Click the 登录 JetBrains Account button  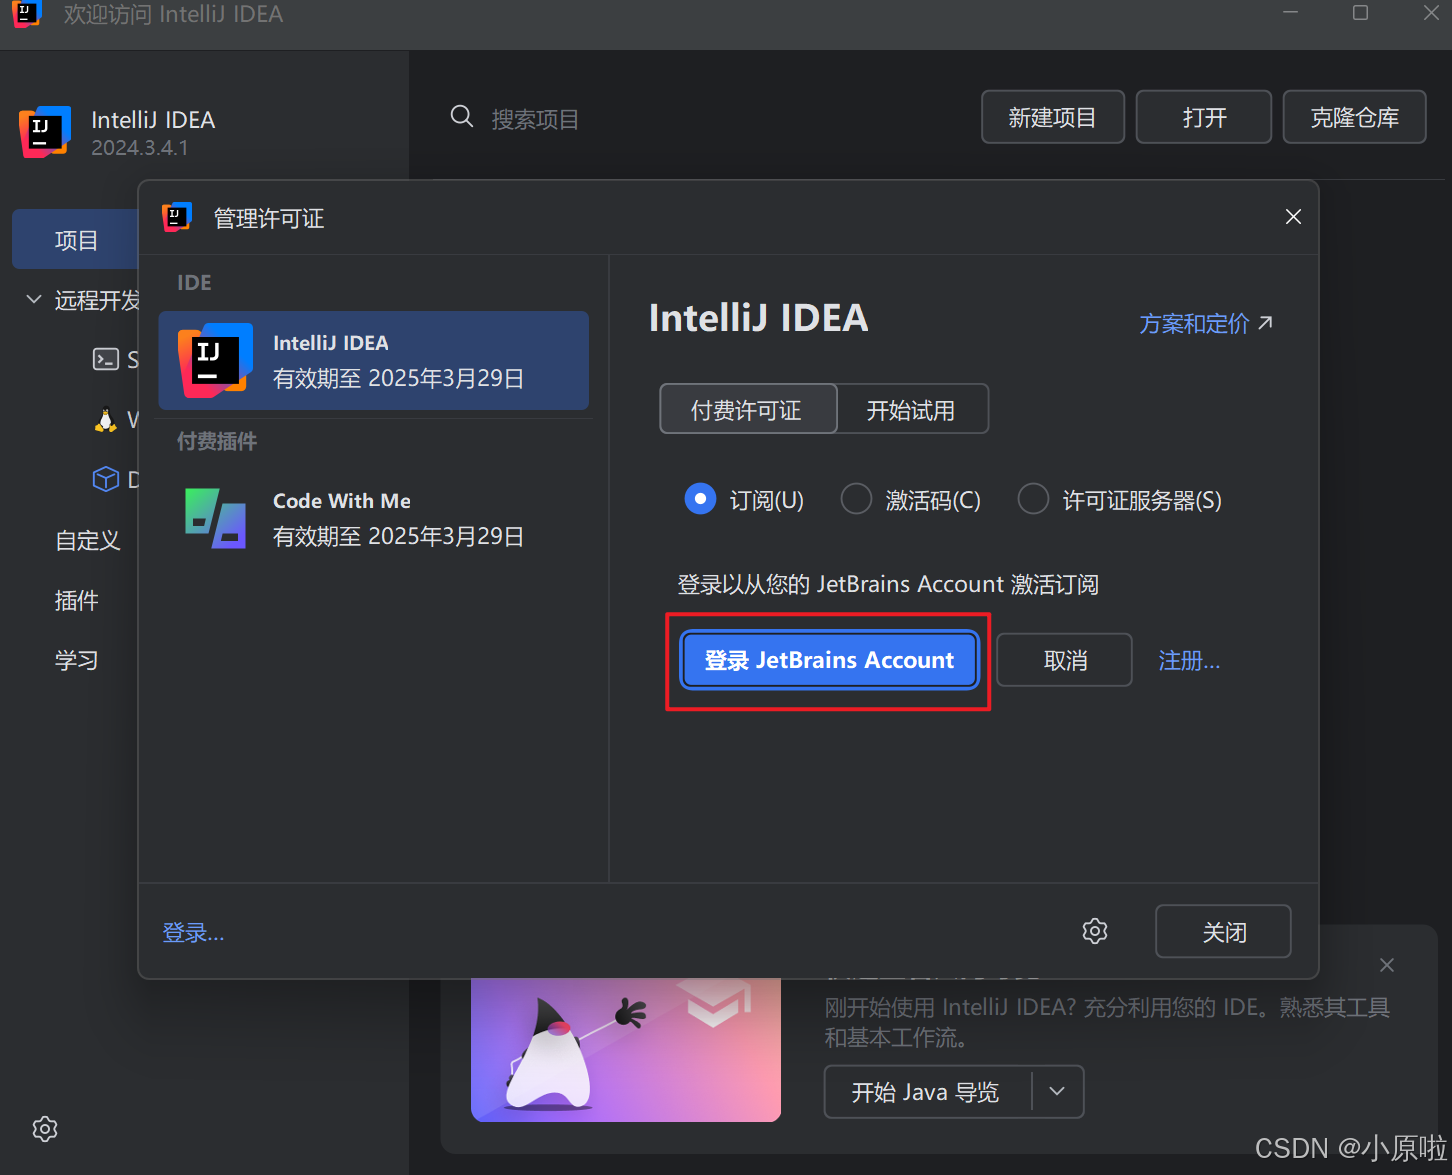(829, 660)
